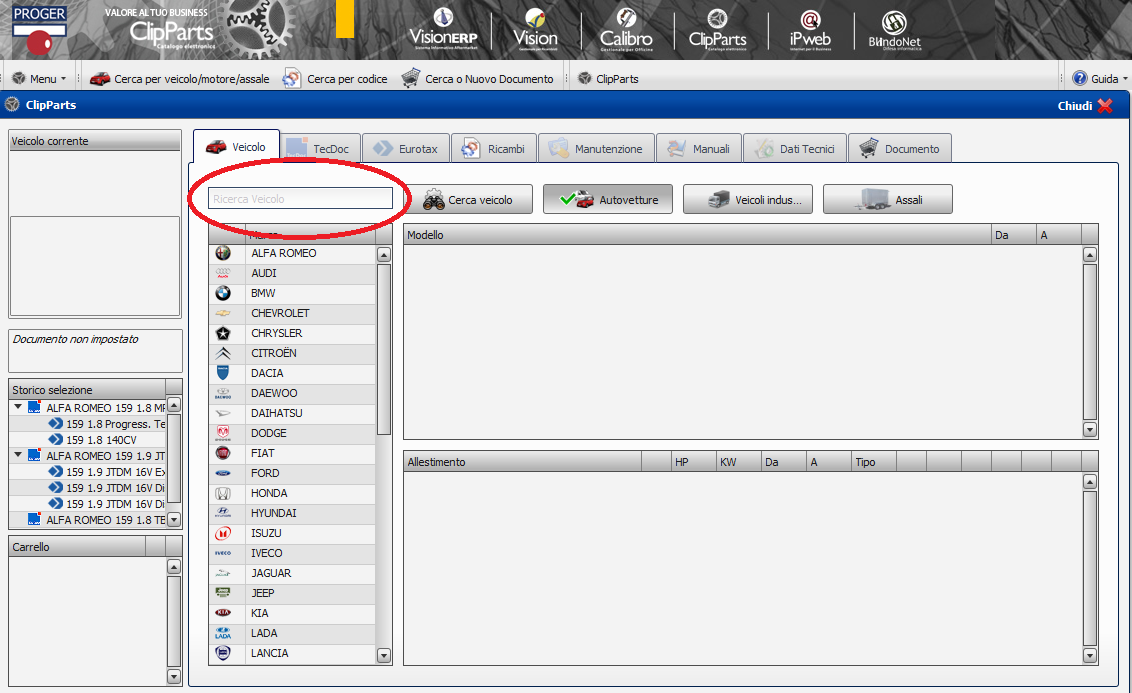Screen dimensions: 1132x693
Task: Select the Dacia brand logo
Action: (223, 373)
